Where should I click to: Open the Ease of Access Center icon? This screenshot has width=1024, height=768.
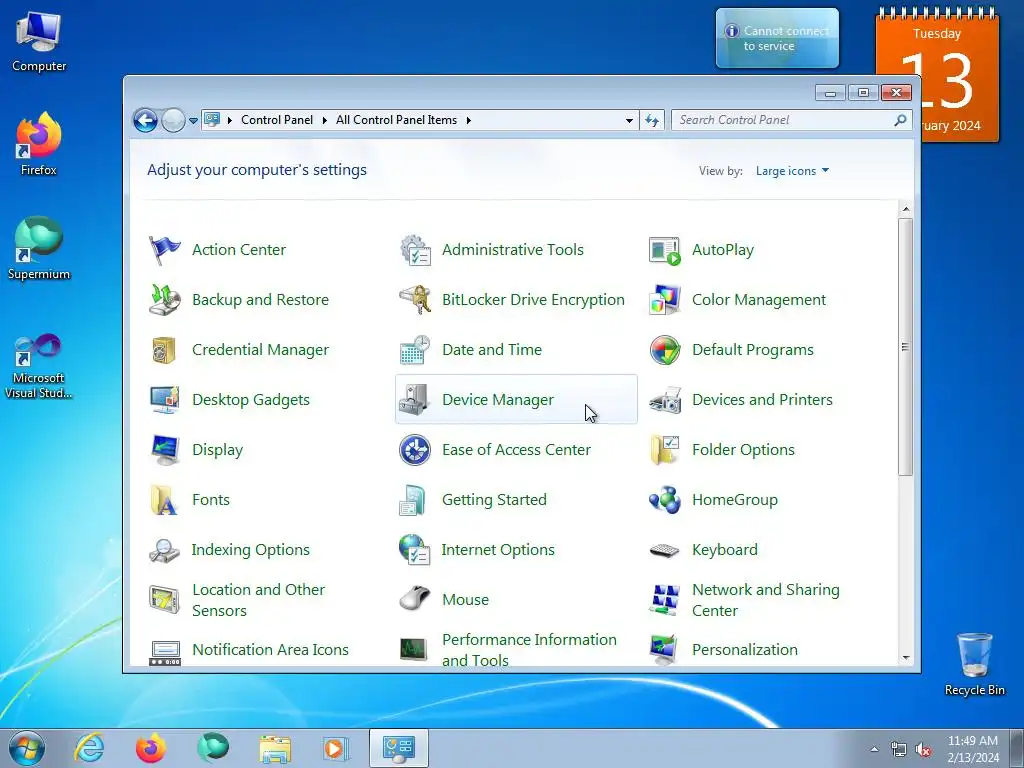point(415,450)
